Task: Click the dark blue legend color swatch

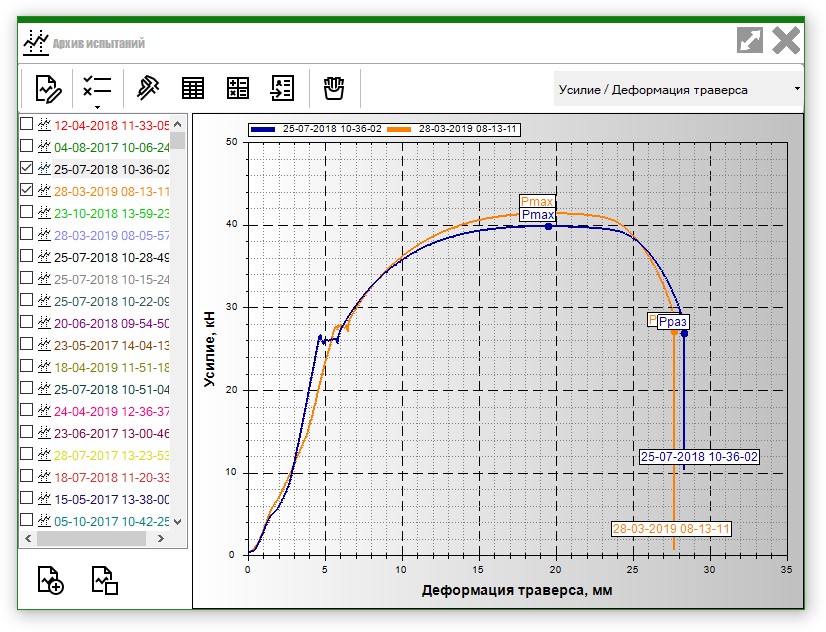Action: click(263, 129)
